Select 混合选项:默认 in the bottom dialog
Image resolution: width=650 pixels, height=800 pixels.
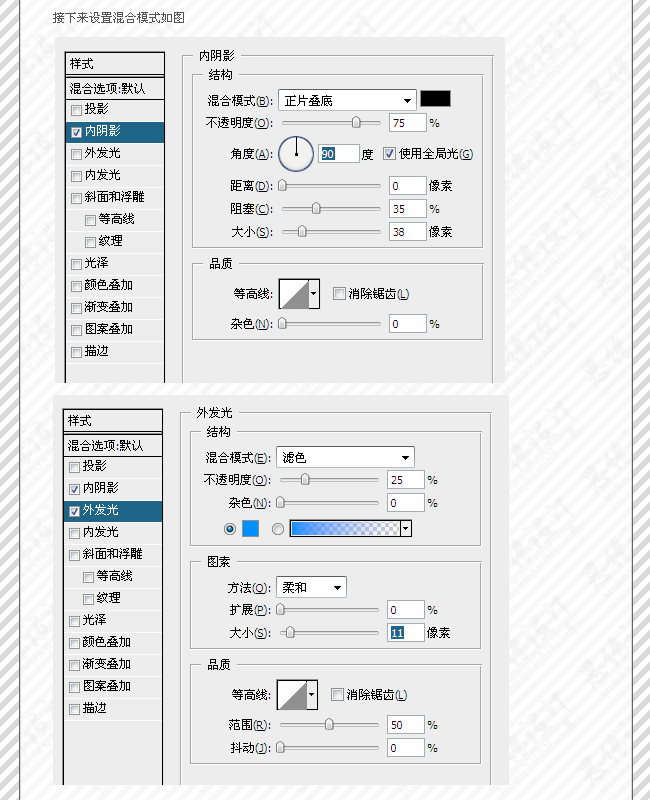(113, 446)
